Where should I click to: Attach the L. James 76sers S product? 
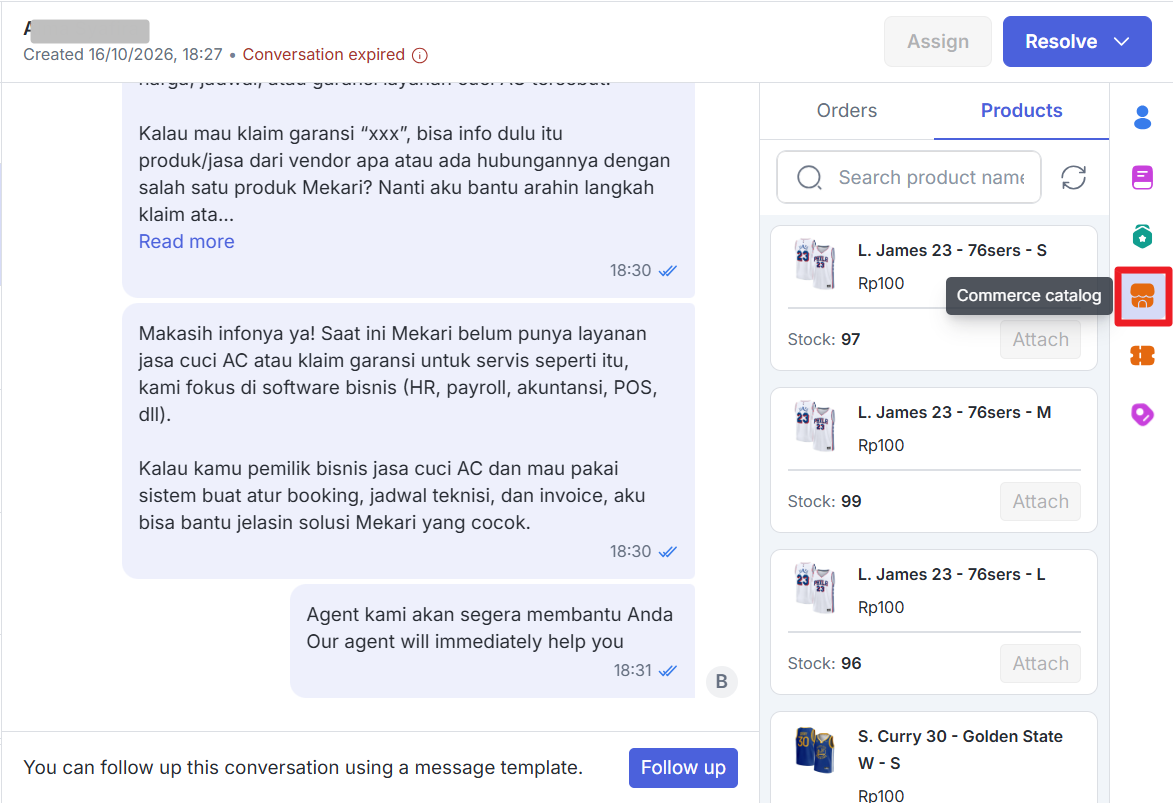coord(1040,340)
